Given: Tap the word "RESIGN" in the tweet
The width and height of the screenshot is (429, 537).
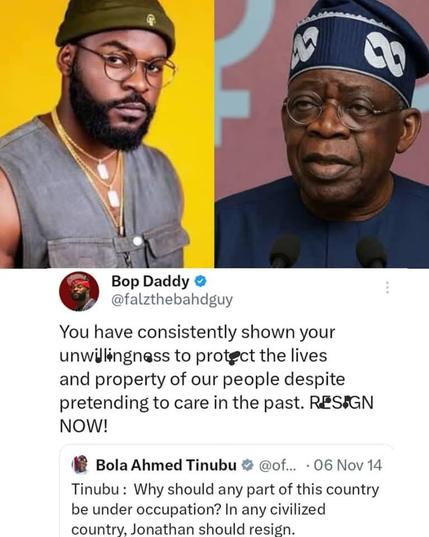Looking at the screenshot, I should coord(341,403).
